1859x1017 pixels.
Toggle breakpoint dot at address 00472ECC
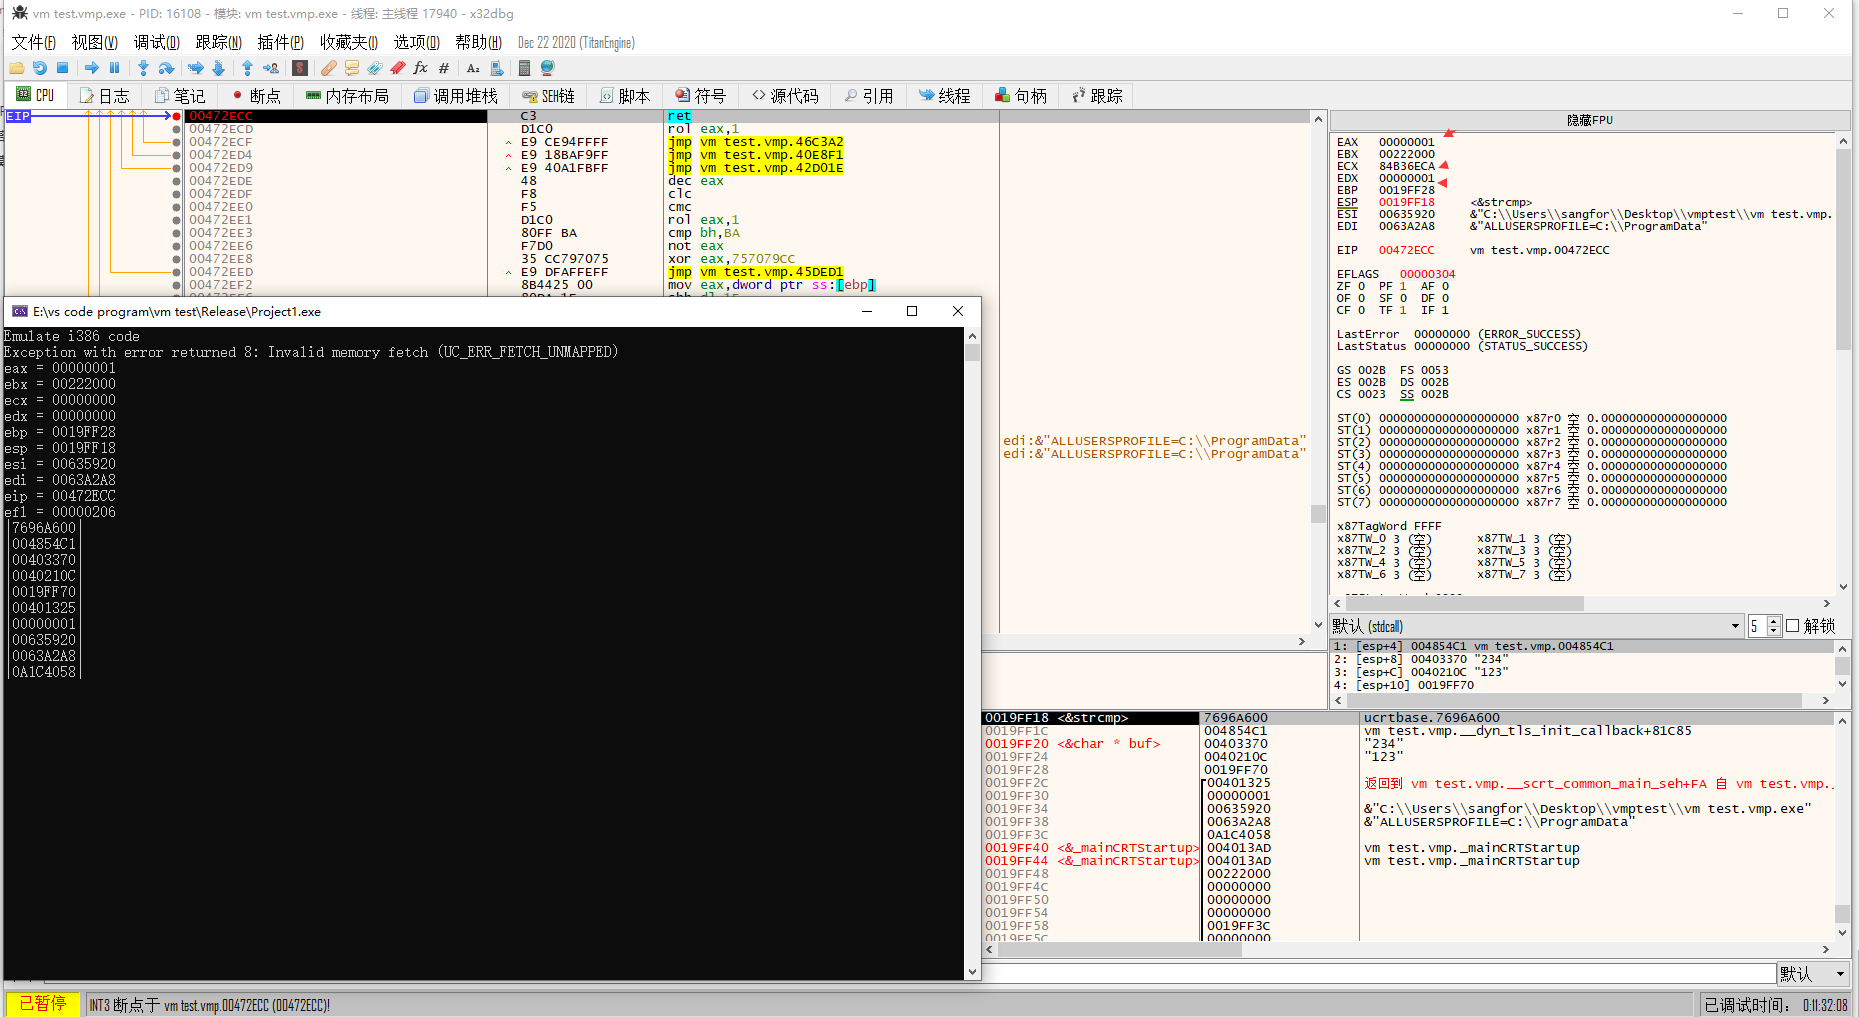[177, 116]
